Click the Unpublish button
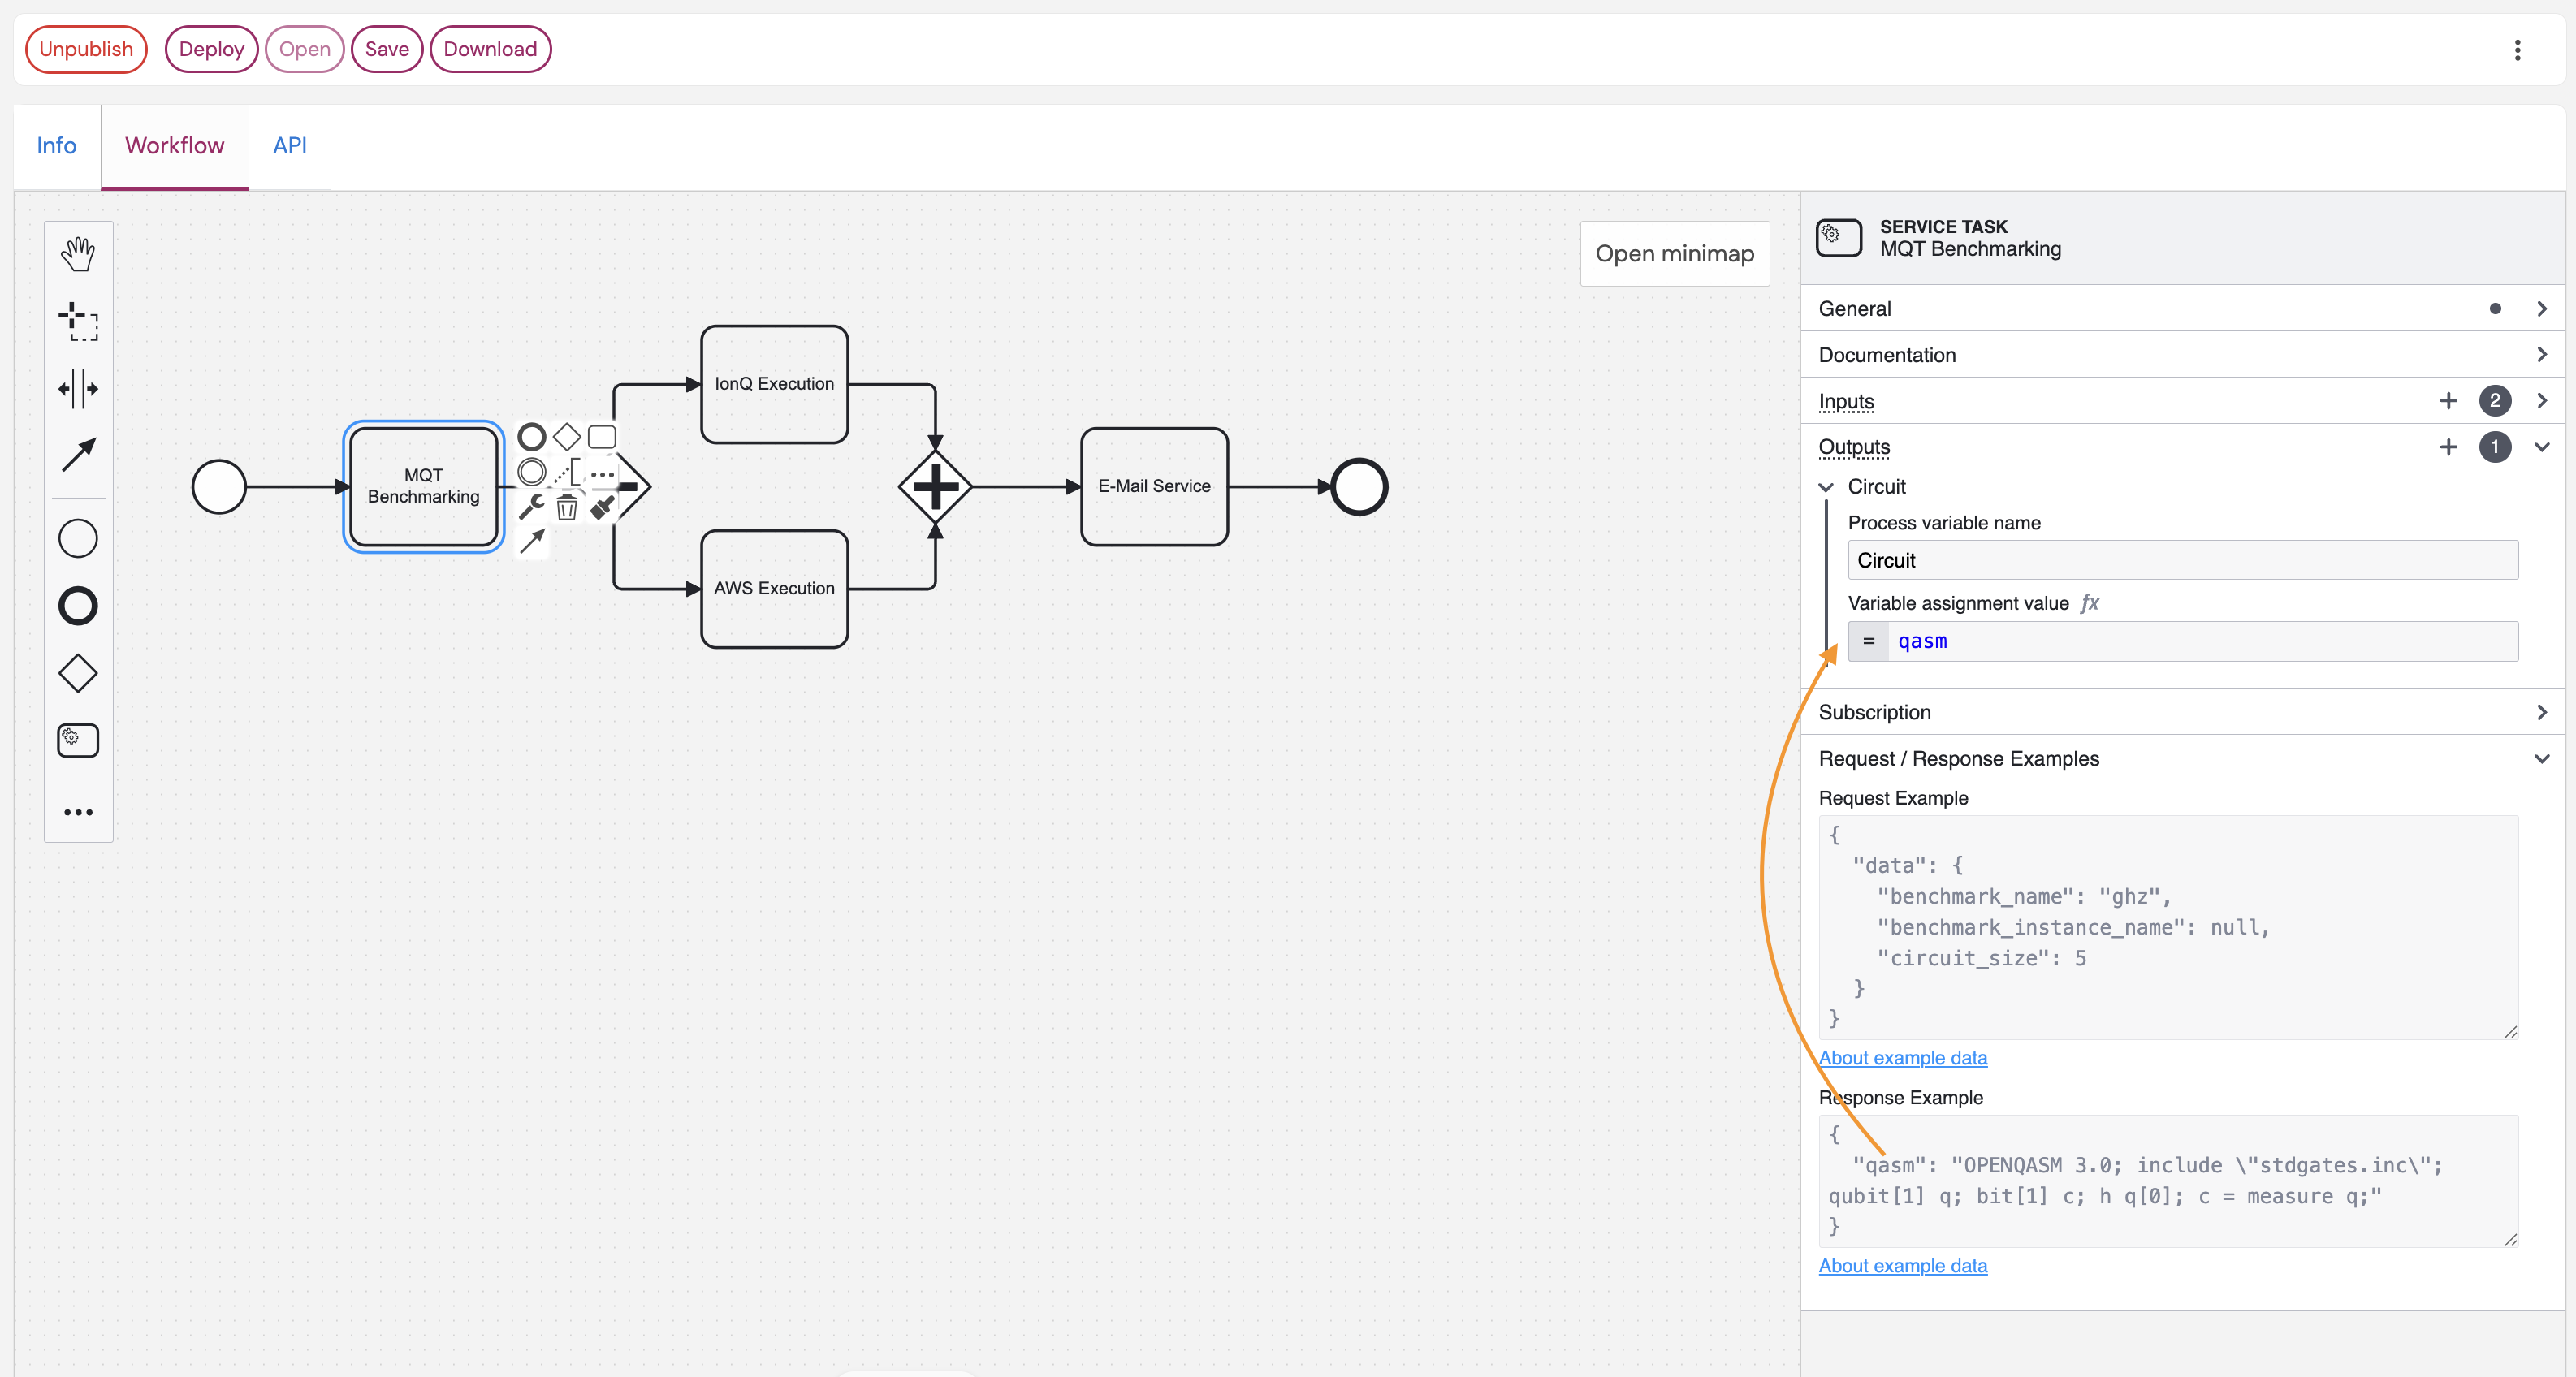2576x1377 pixels. coord(85,48)
